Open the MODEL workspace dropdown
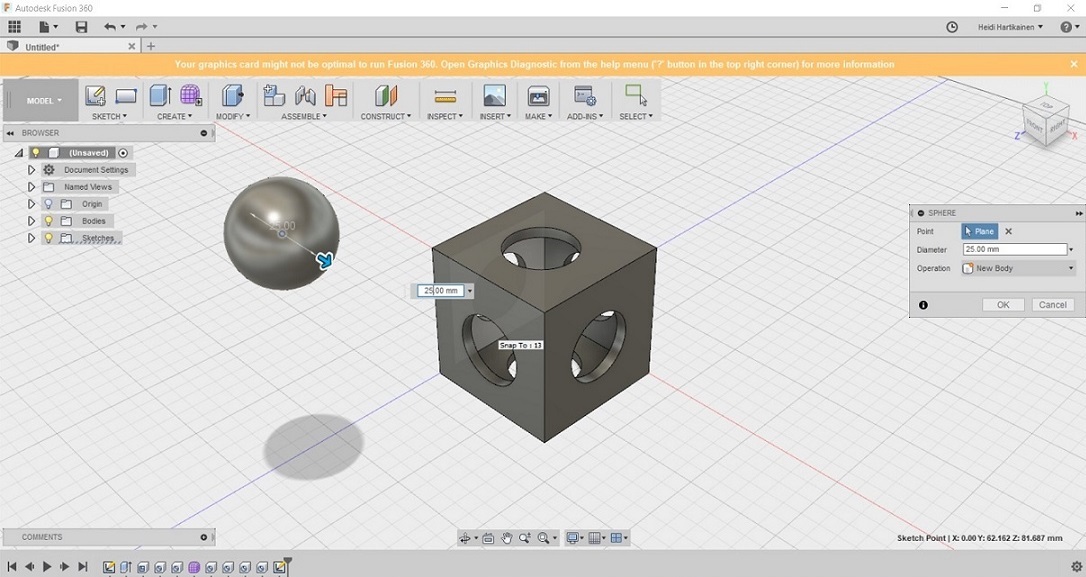1086x577 pixels. (x=40, y=100)
